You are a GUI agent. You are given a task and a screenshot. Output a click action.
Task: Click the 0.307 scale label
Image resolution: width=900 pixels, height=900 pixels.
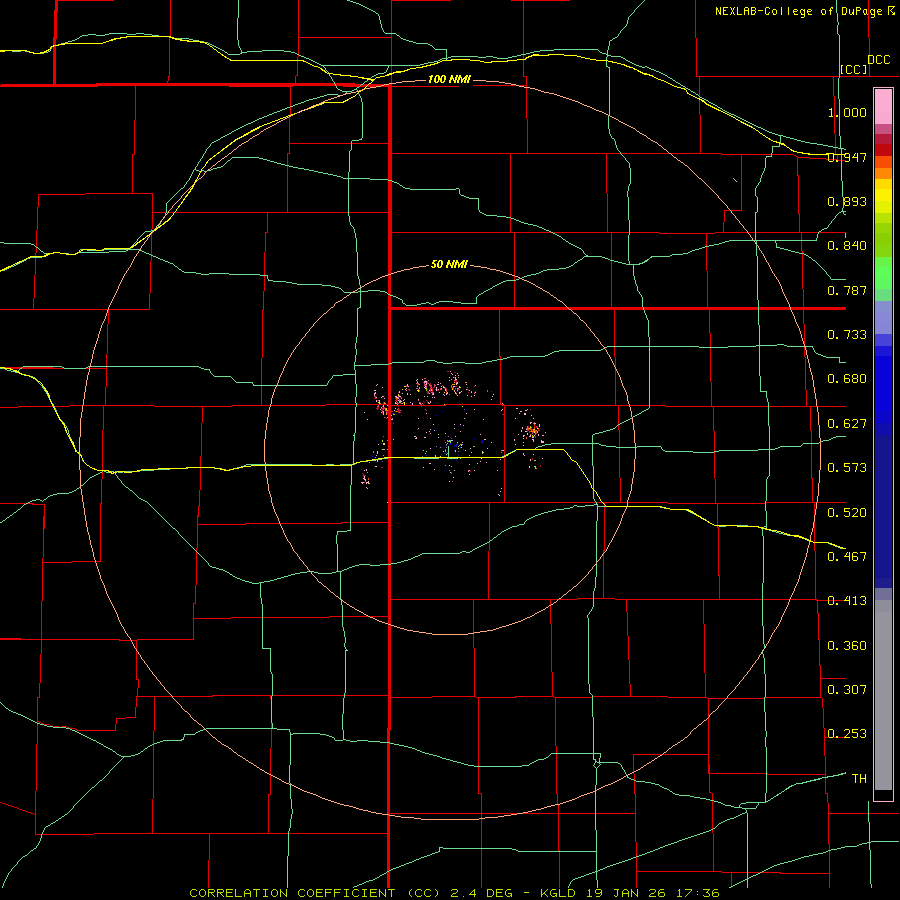click(x=847, y=690)
